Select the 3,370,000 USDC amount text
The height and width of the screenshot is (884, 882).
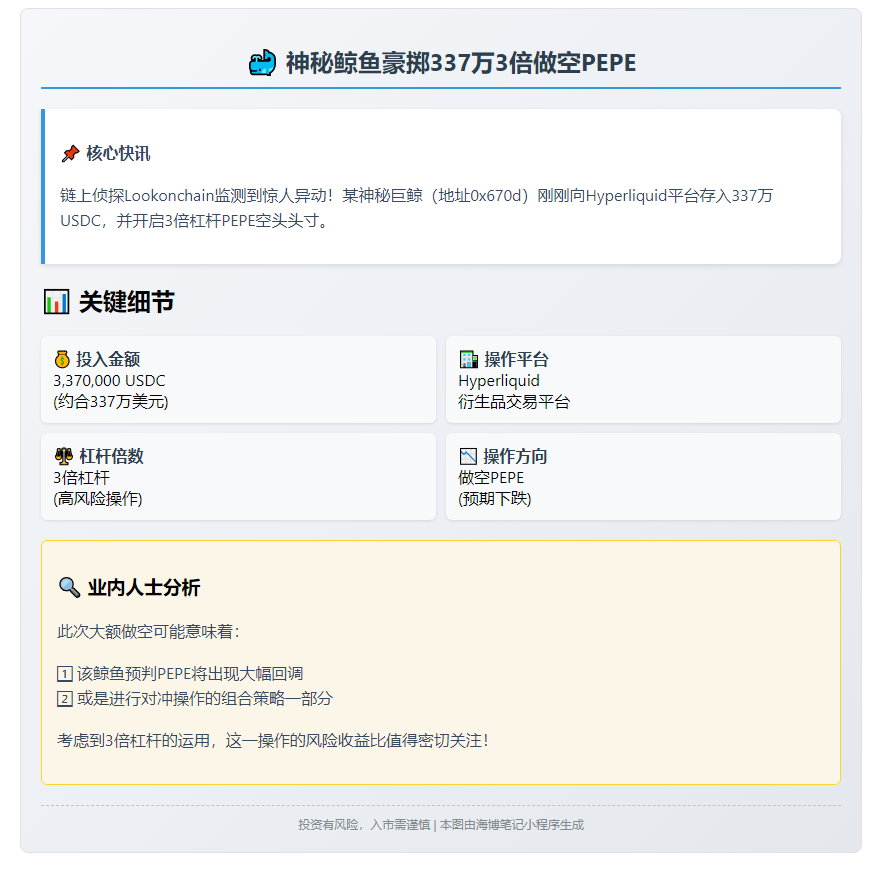point(109,381)
